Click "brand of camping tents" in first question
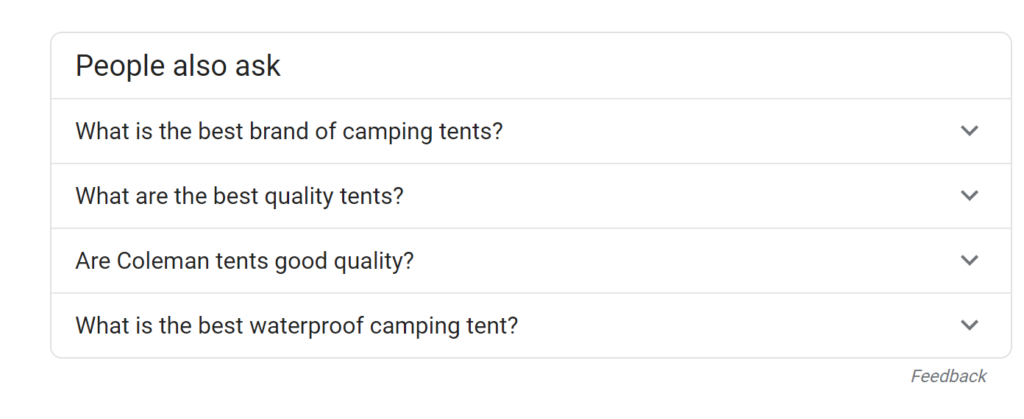1024x419 pixels. (386, 131)
